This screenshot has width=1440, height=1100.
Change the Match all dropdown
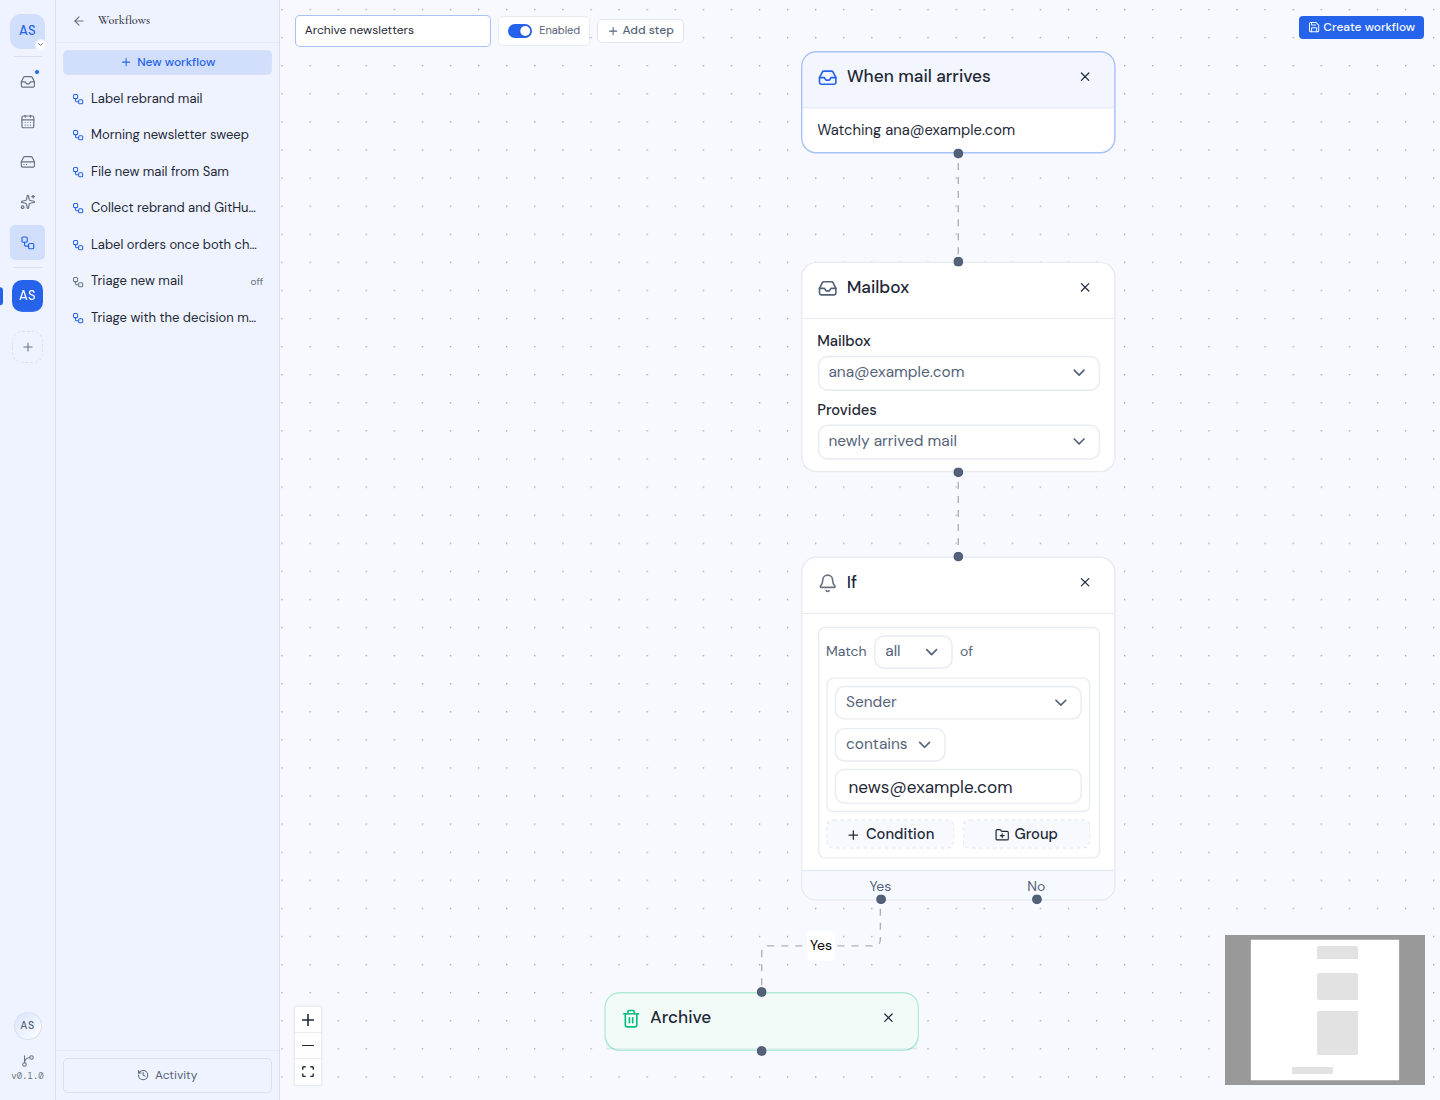click(x=912, y=652)
